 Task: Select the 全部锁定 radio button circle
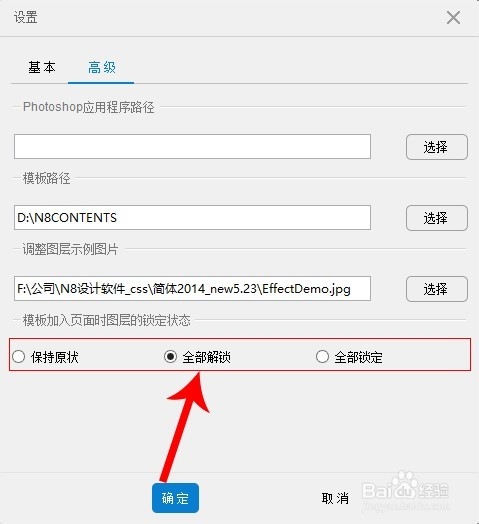pyautogui.click(x=322, y=357)
